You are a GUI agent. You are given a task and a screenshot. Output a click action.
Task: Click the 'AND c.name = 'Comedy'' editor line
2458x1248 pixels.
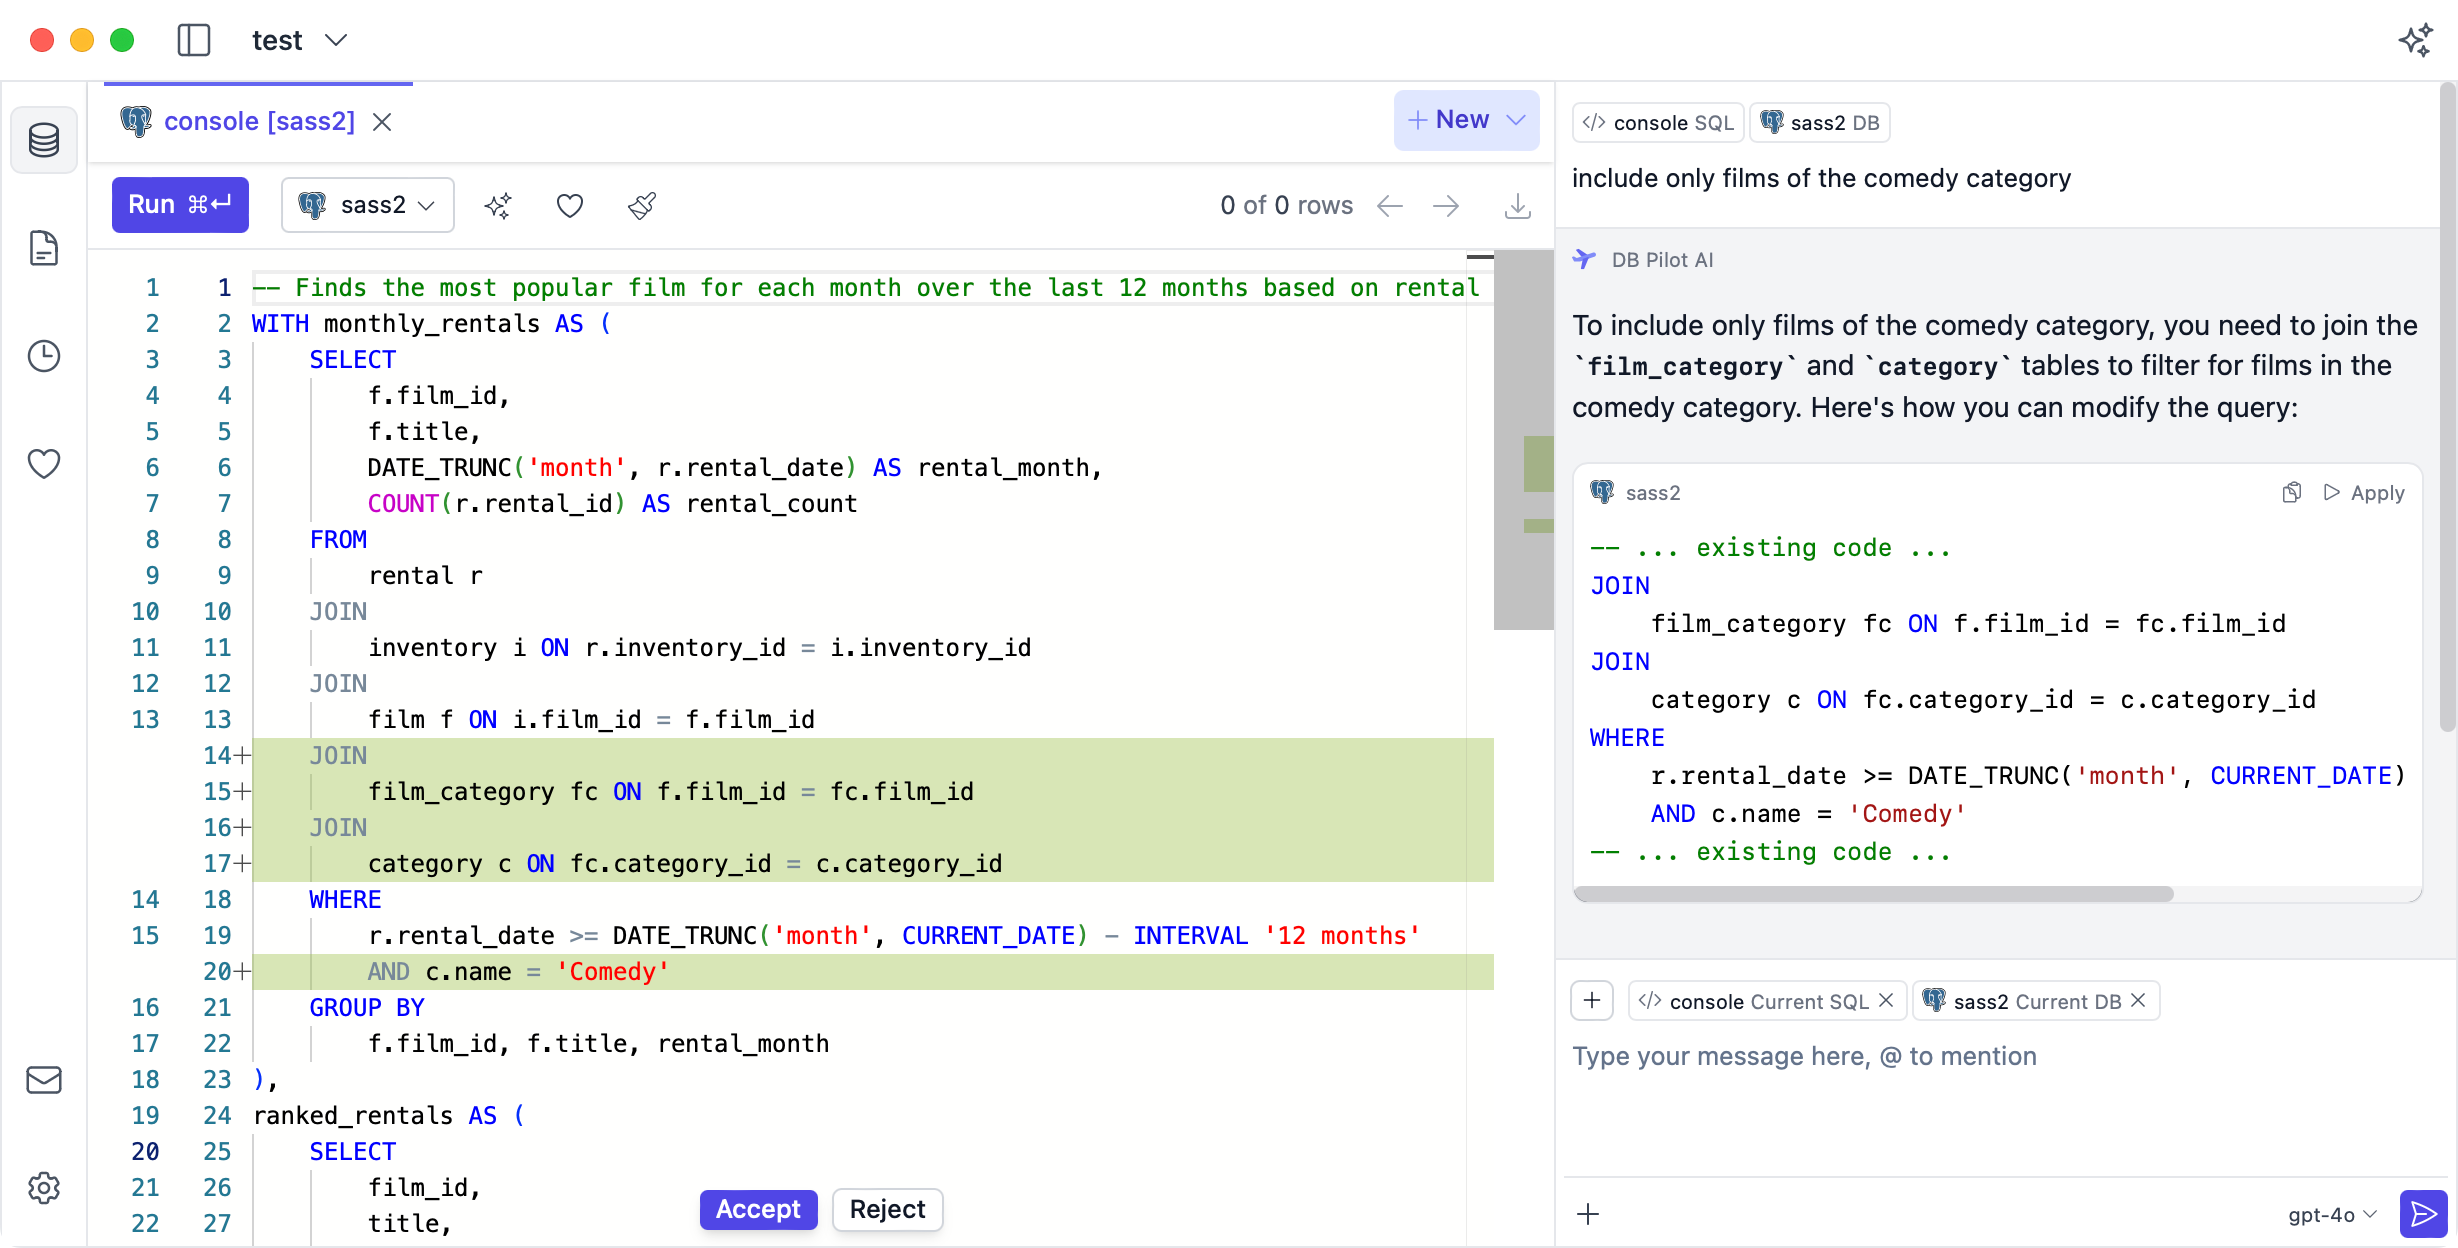pyautogui.click(x=518, y=972)
